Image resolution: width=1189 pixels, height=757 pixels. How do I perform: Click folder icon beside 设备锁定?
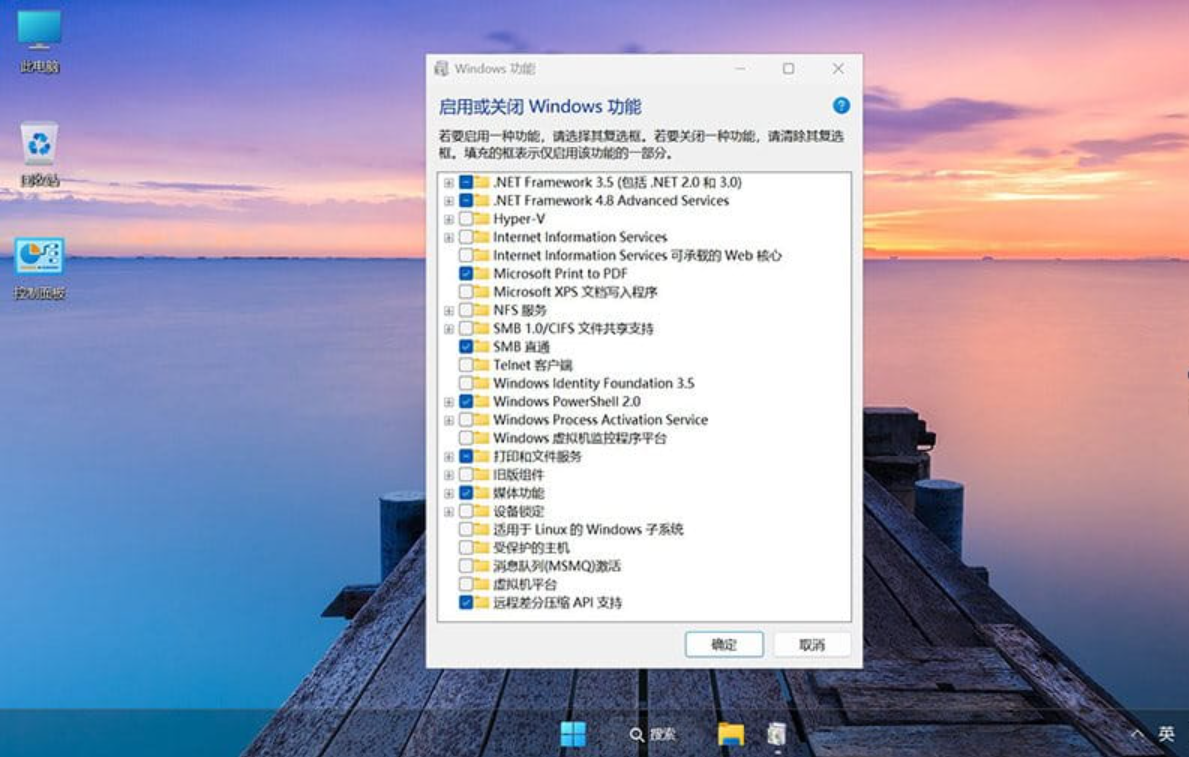pyautogui.click(x=482, y=511)
